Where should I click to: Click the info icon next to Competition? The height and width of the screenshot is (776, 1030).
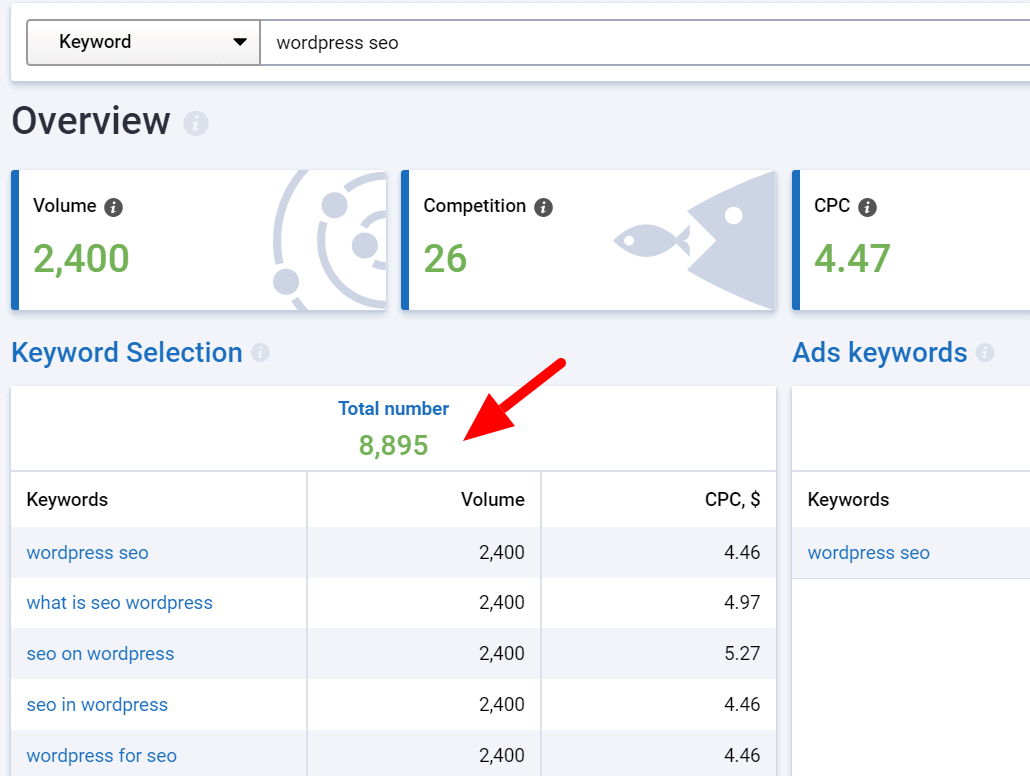click(543, 208)
